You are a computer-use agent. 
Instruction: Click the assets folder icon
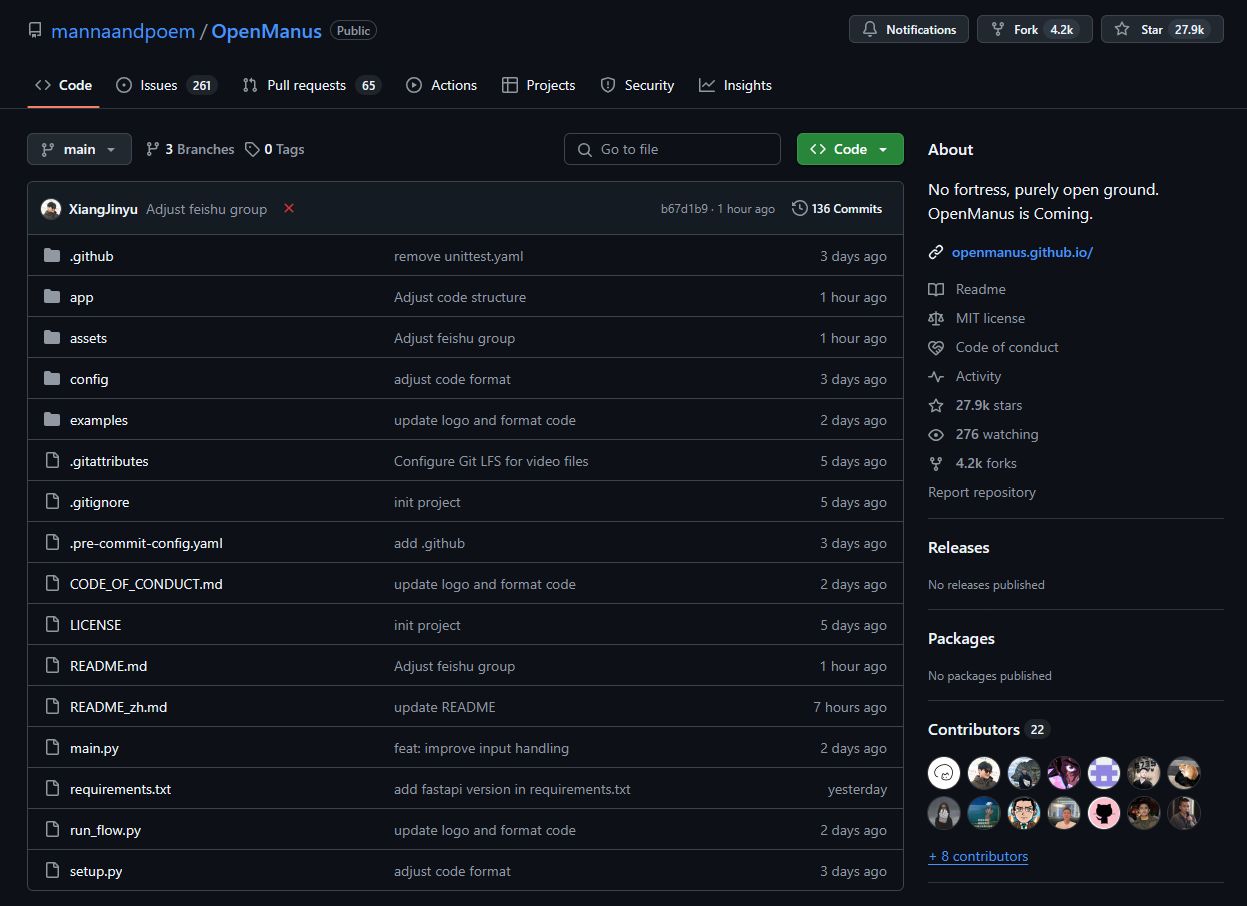(52, 338)
